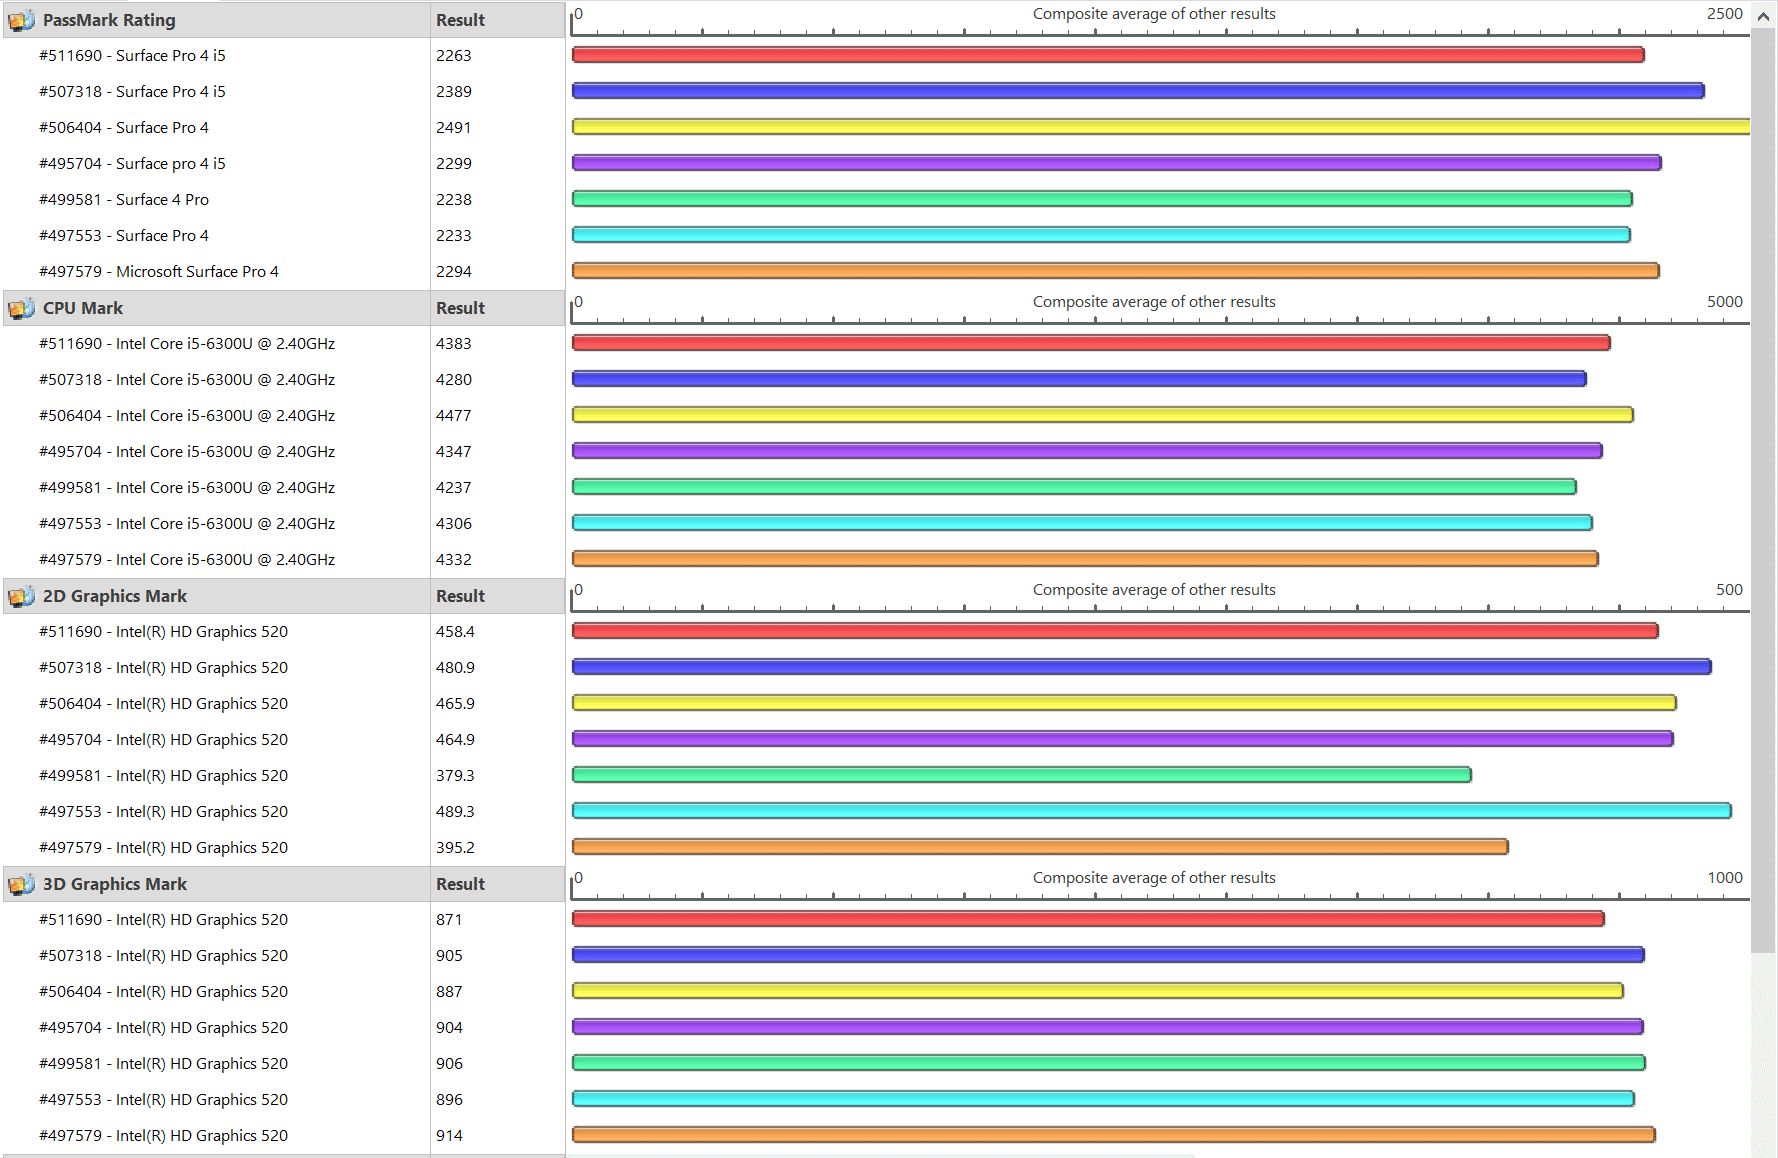Click the Result column header of CPU Mark
Screen dimensions: 1778x1158
[460, 308]
